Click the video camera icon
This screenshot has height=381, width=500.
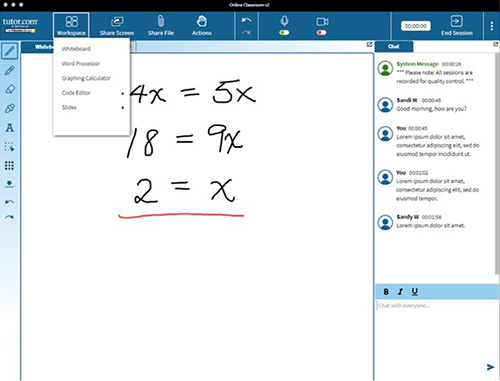point(322,22)
